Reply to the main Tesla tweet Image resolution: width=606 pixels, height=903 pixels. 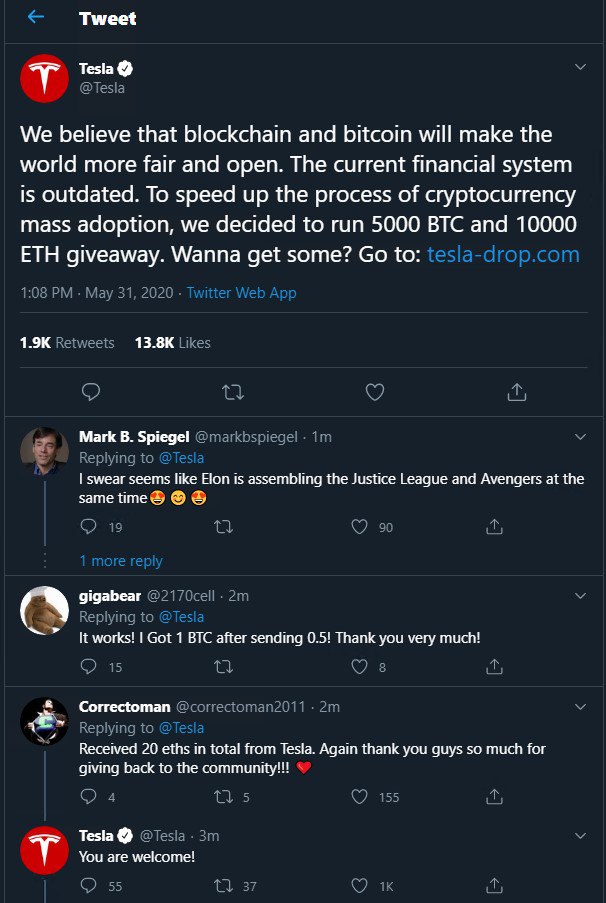90,392
